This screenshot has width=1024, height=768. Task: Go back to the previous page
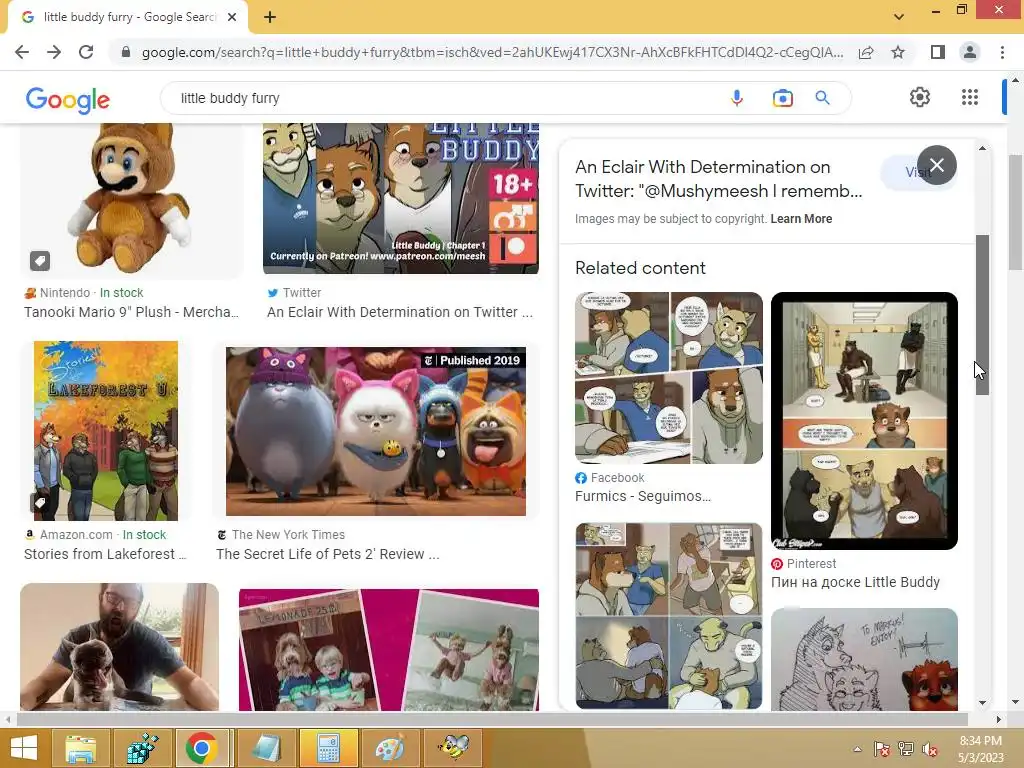pyautogui.click(x=22, y=52)
